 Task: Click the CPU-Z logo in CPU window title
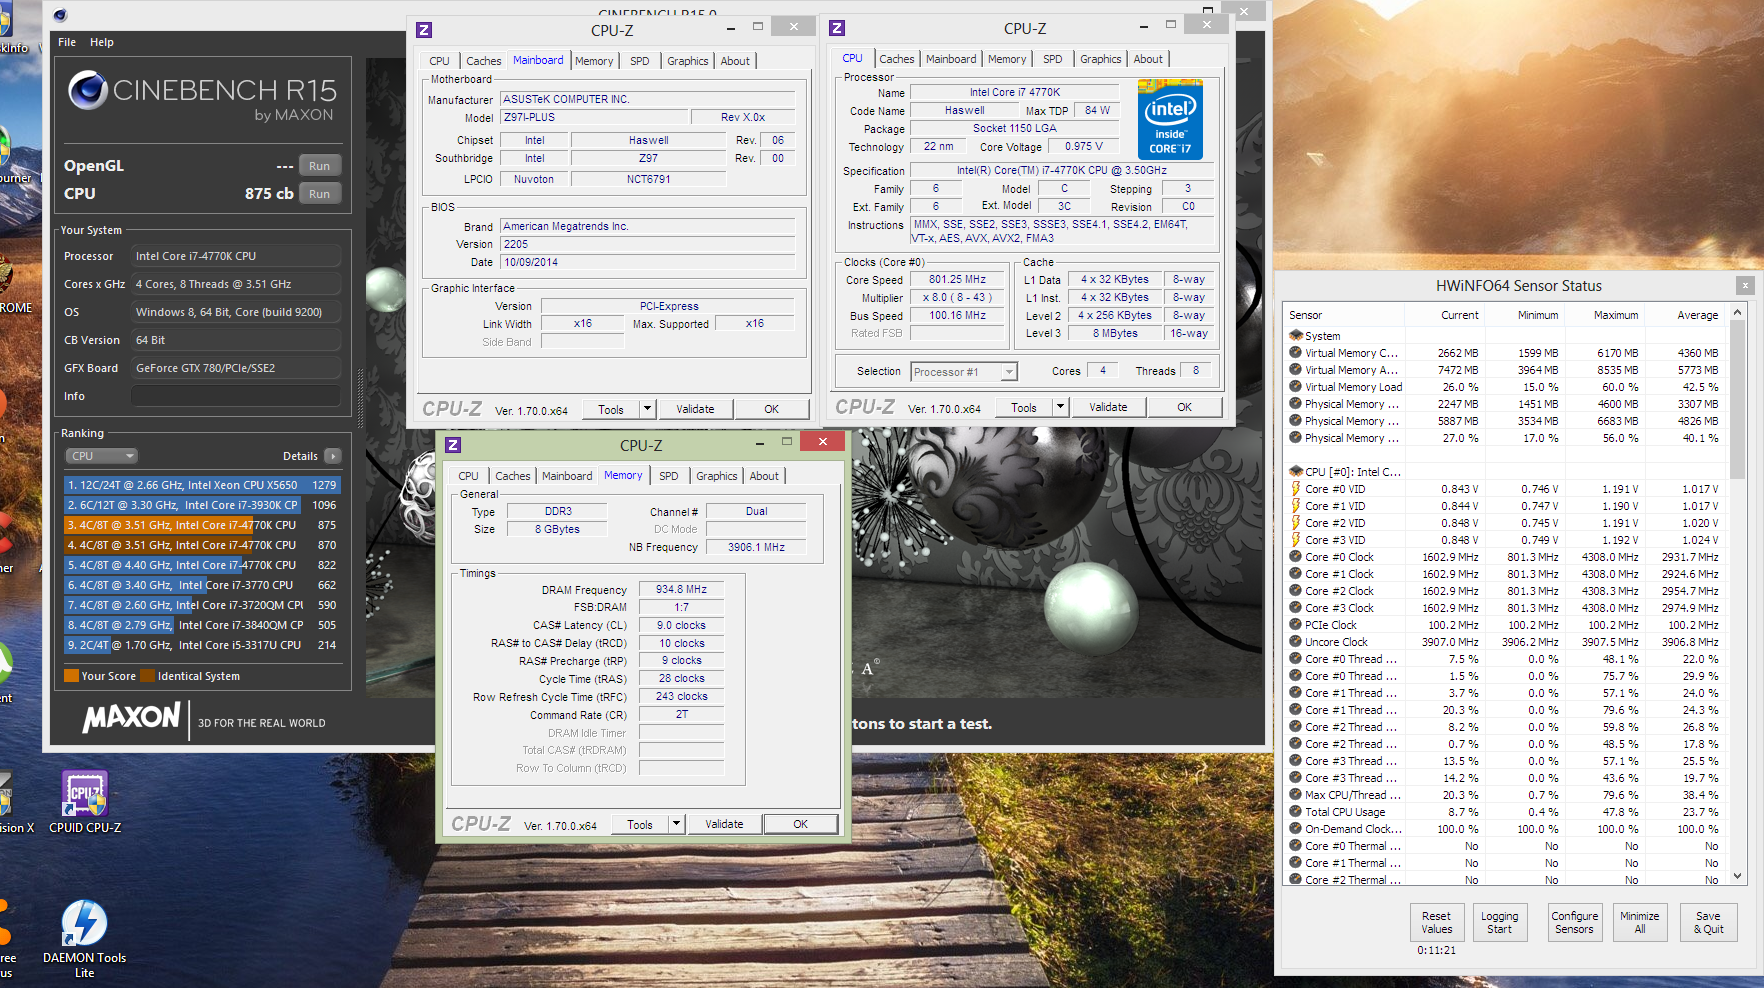click(837, 28)
